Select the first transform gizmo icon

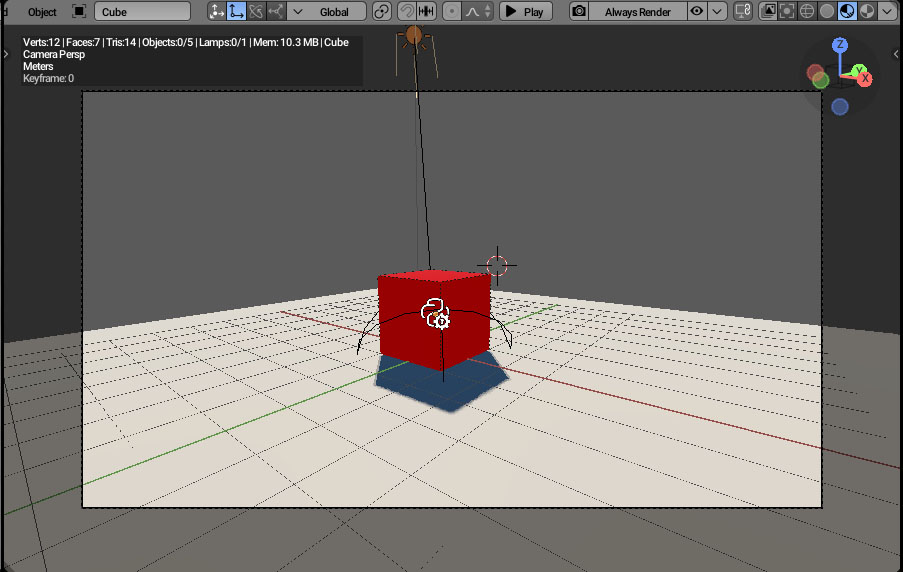pos(217,12)
